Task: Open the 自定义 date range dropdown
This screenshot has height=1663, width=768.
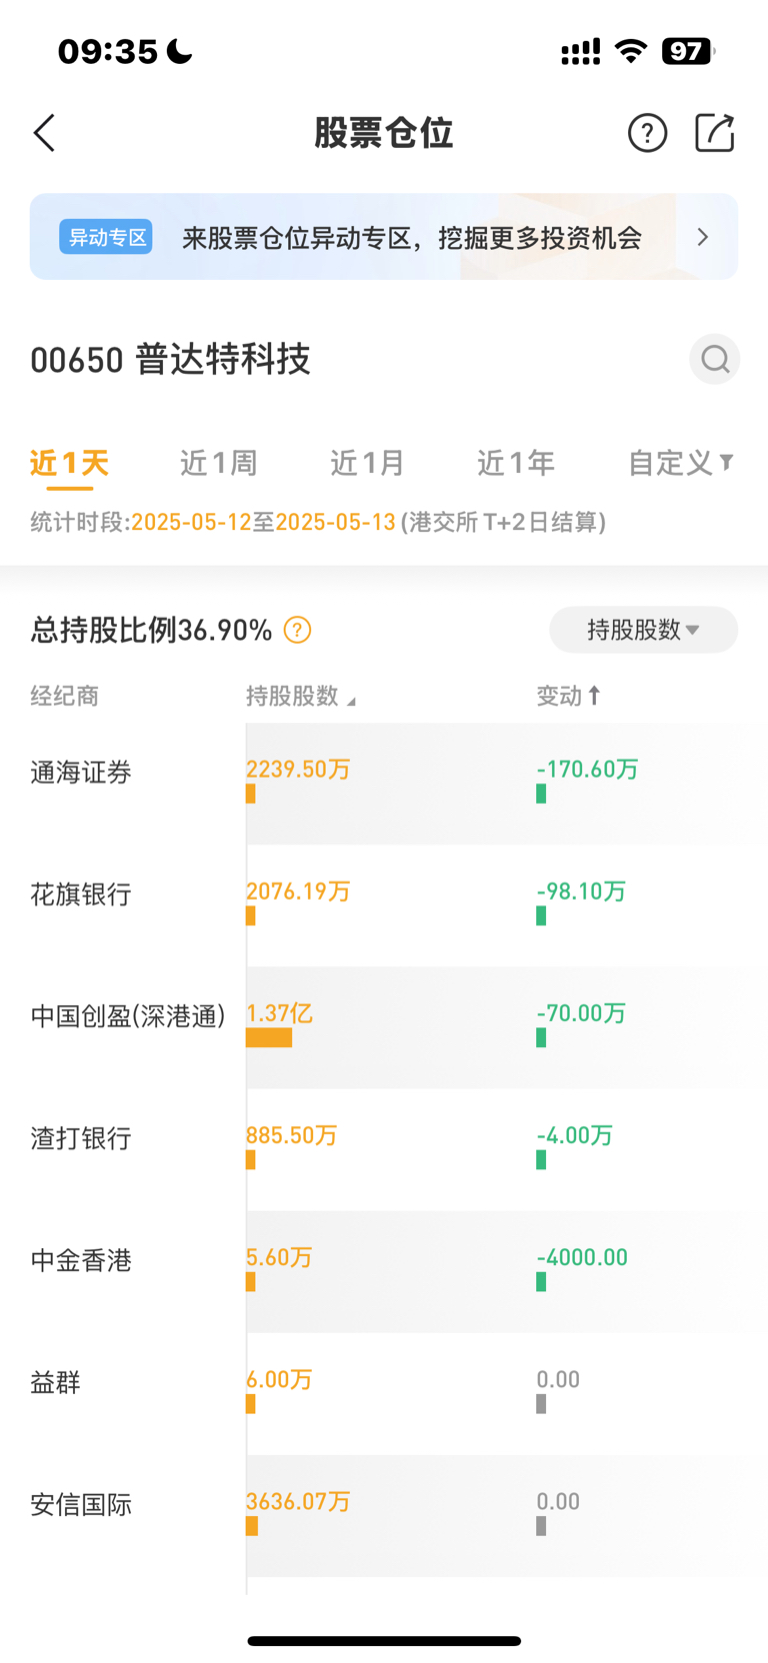Action: coord(680,463)
